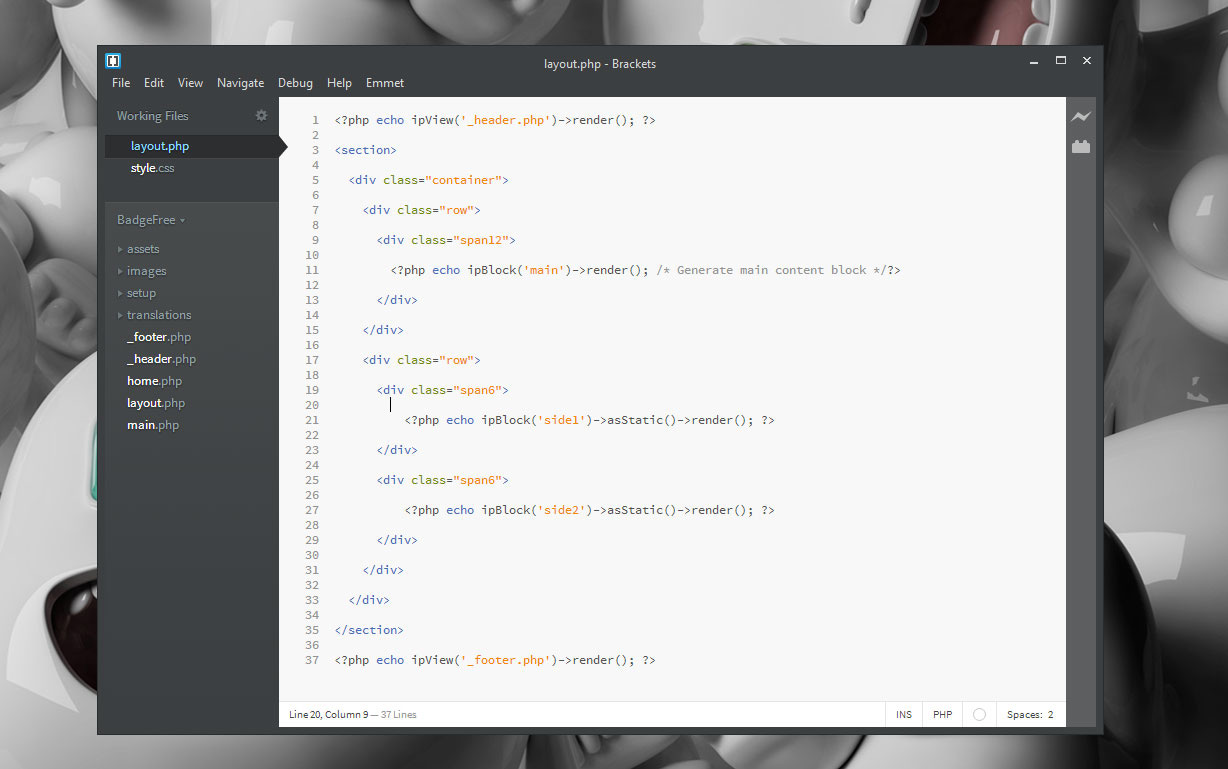Open the PHP language mode selector
Image resolution: width=1228 pixels, height=769 pixels.
(942, 715)
